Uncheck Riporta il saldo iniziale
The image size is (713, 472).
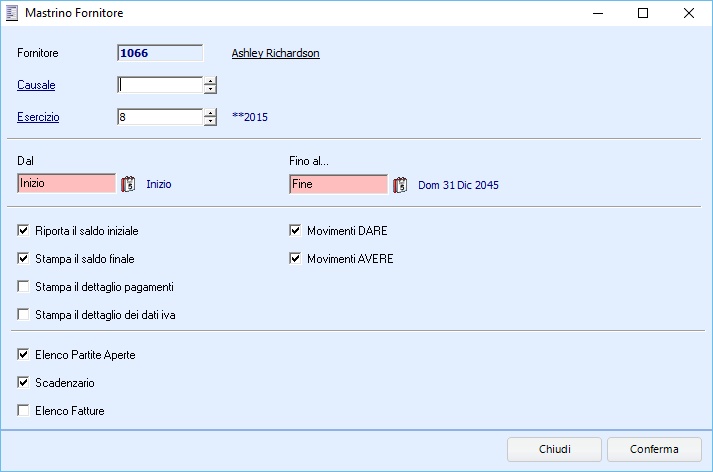pyautogui.click(x=23, y=231)
